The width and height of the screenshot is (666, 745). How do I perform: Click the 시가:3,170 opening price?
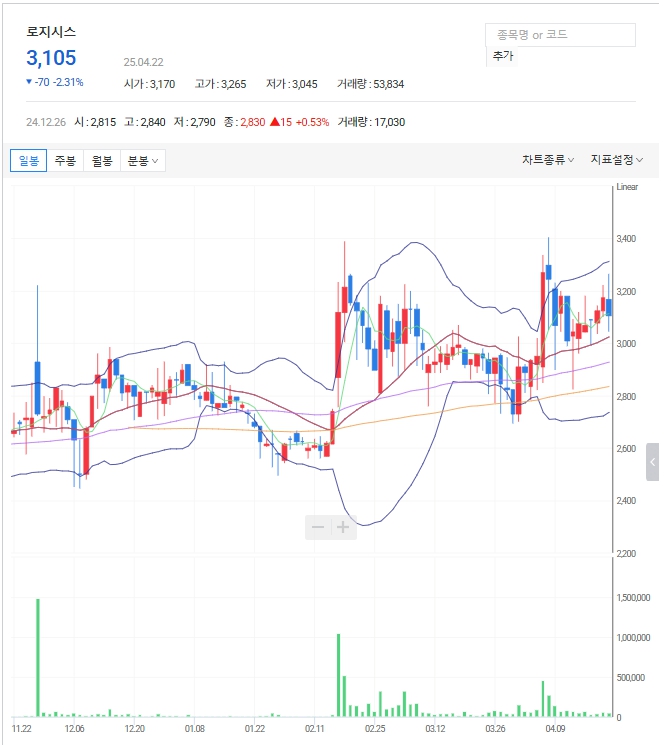click(x=149, y=84)
